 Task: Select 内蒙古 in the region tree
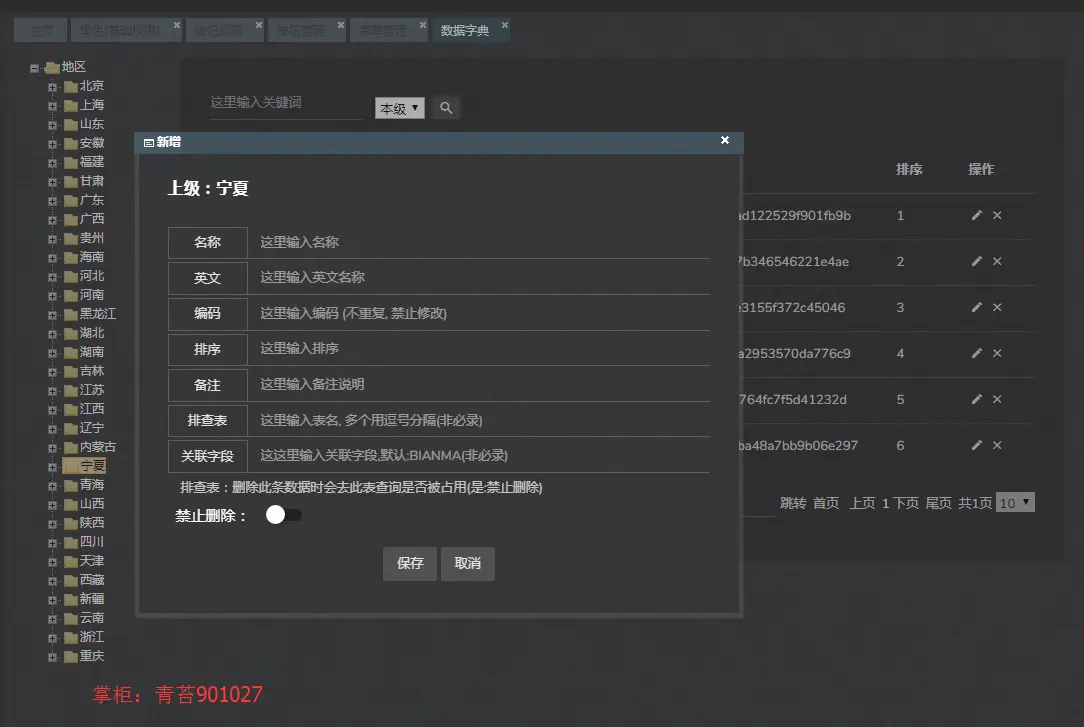[97, 447]
